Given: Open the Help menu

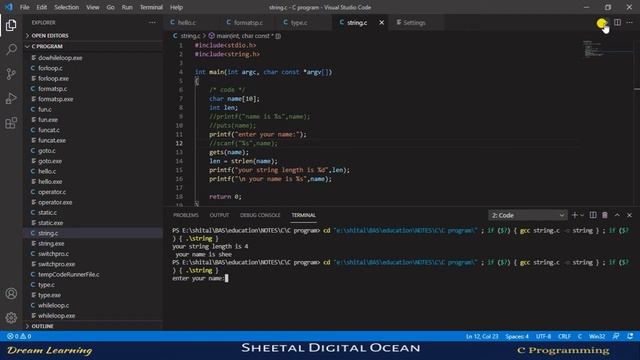Looking at the screenshot, I should tap(176, 7).
